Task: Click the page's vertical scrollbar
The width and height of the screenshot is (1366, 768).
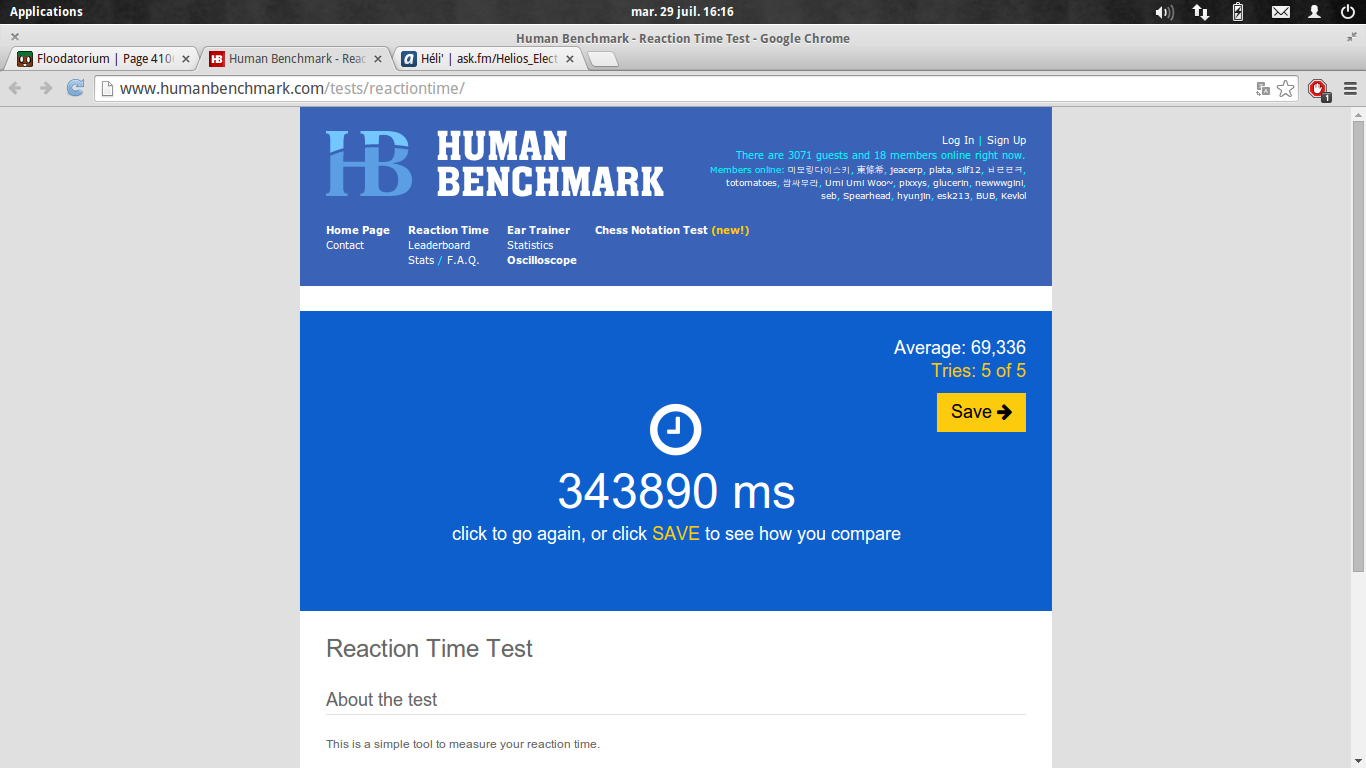Action: click(x=1358, y=340)
